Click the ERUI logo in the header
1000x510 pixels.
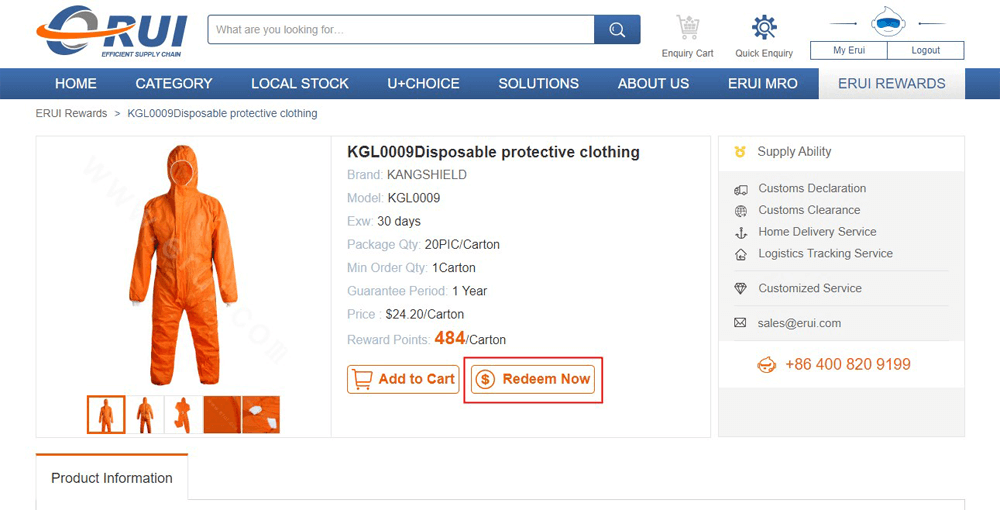point(112,31)
